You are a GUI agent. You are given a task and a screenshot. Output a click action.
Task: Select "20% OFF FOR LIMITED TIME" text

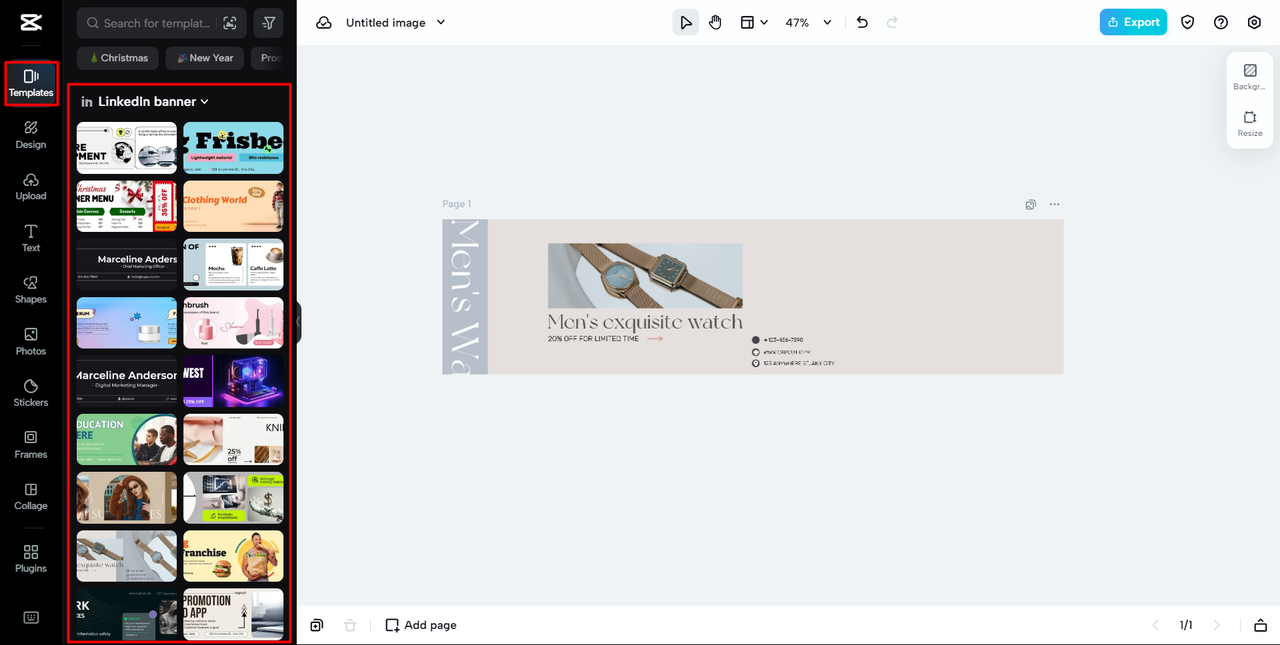coord(593,339)
